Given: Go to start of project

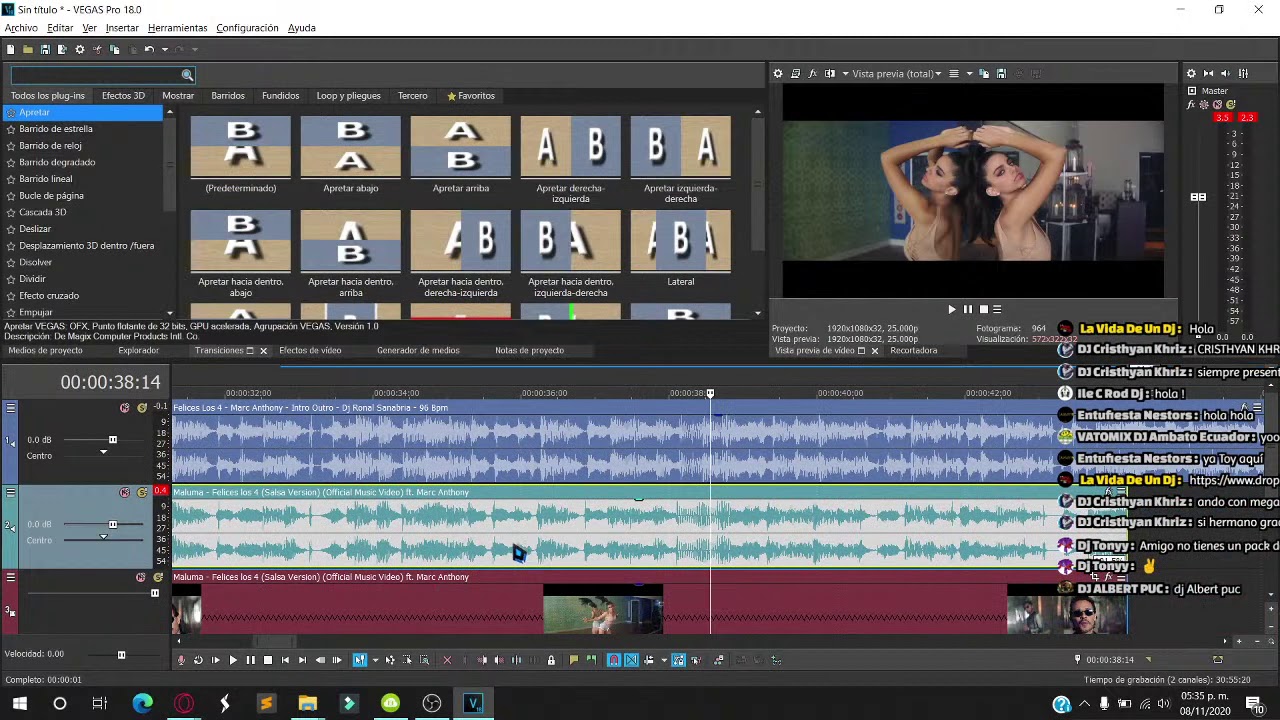Looking at the screenshot, I should click(285, 660).
